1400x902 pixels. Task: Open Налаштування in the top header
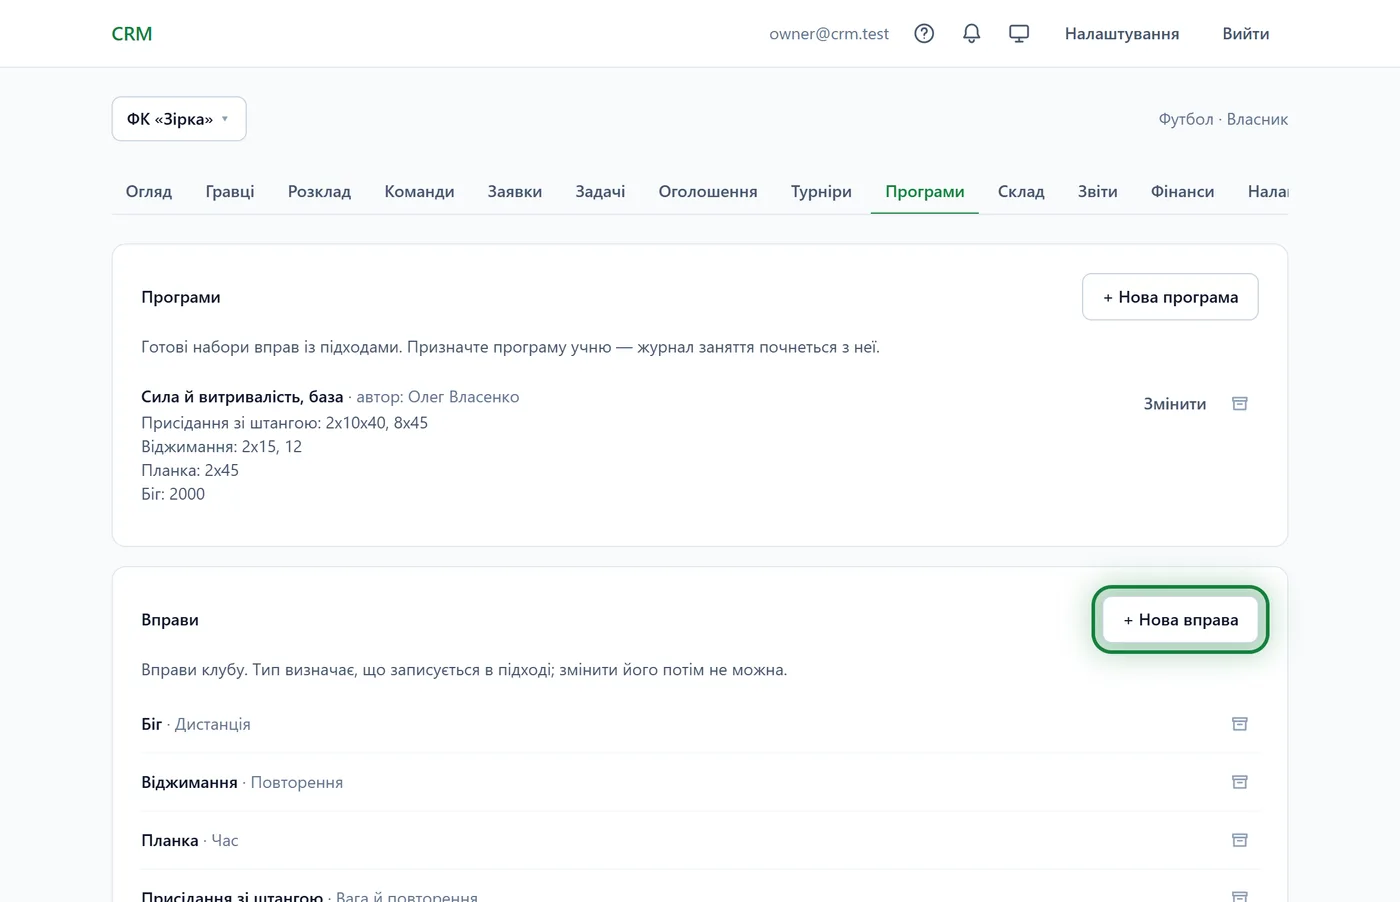click(x=1122, y=34)
